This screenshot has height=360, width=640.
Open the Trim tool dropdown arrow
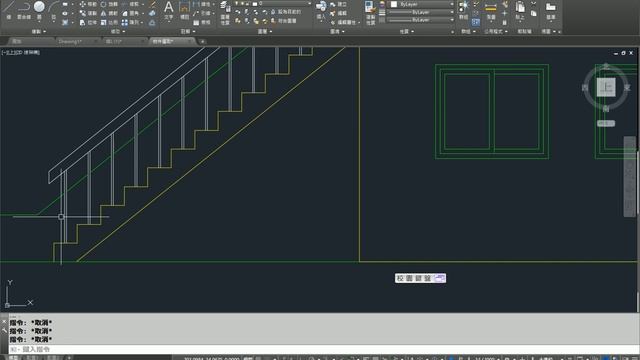click(143, 4)
